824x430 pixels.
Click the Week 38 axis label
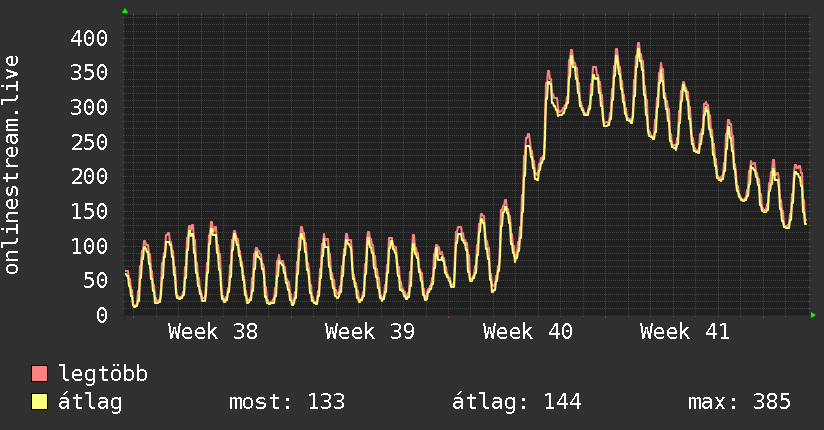coord(213,332)
